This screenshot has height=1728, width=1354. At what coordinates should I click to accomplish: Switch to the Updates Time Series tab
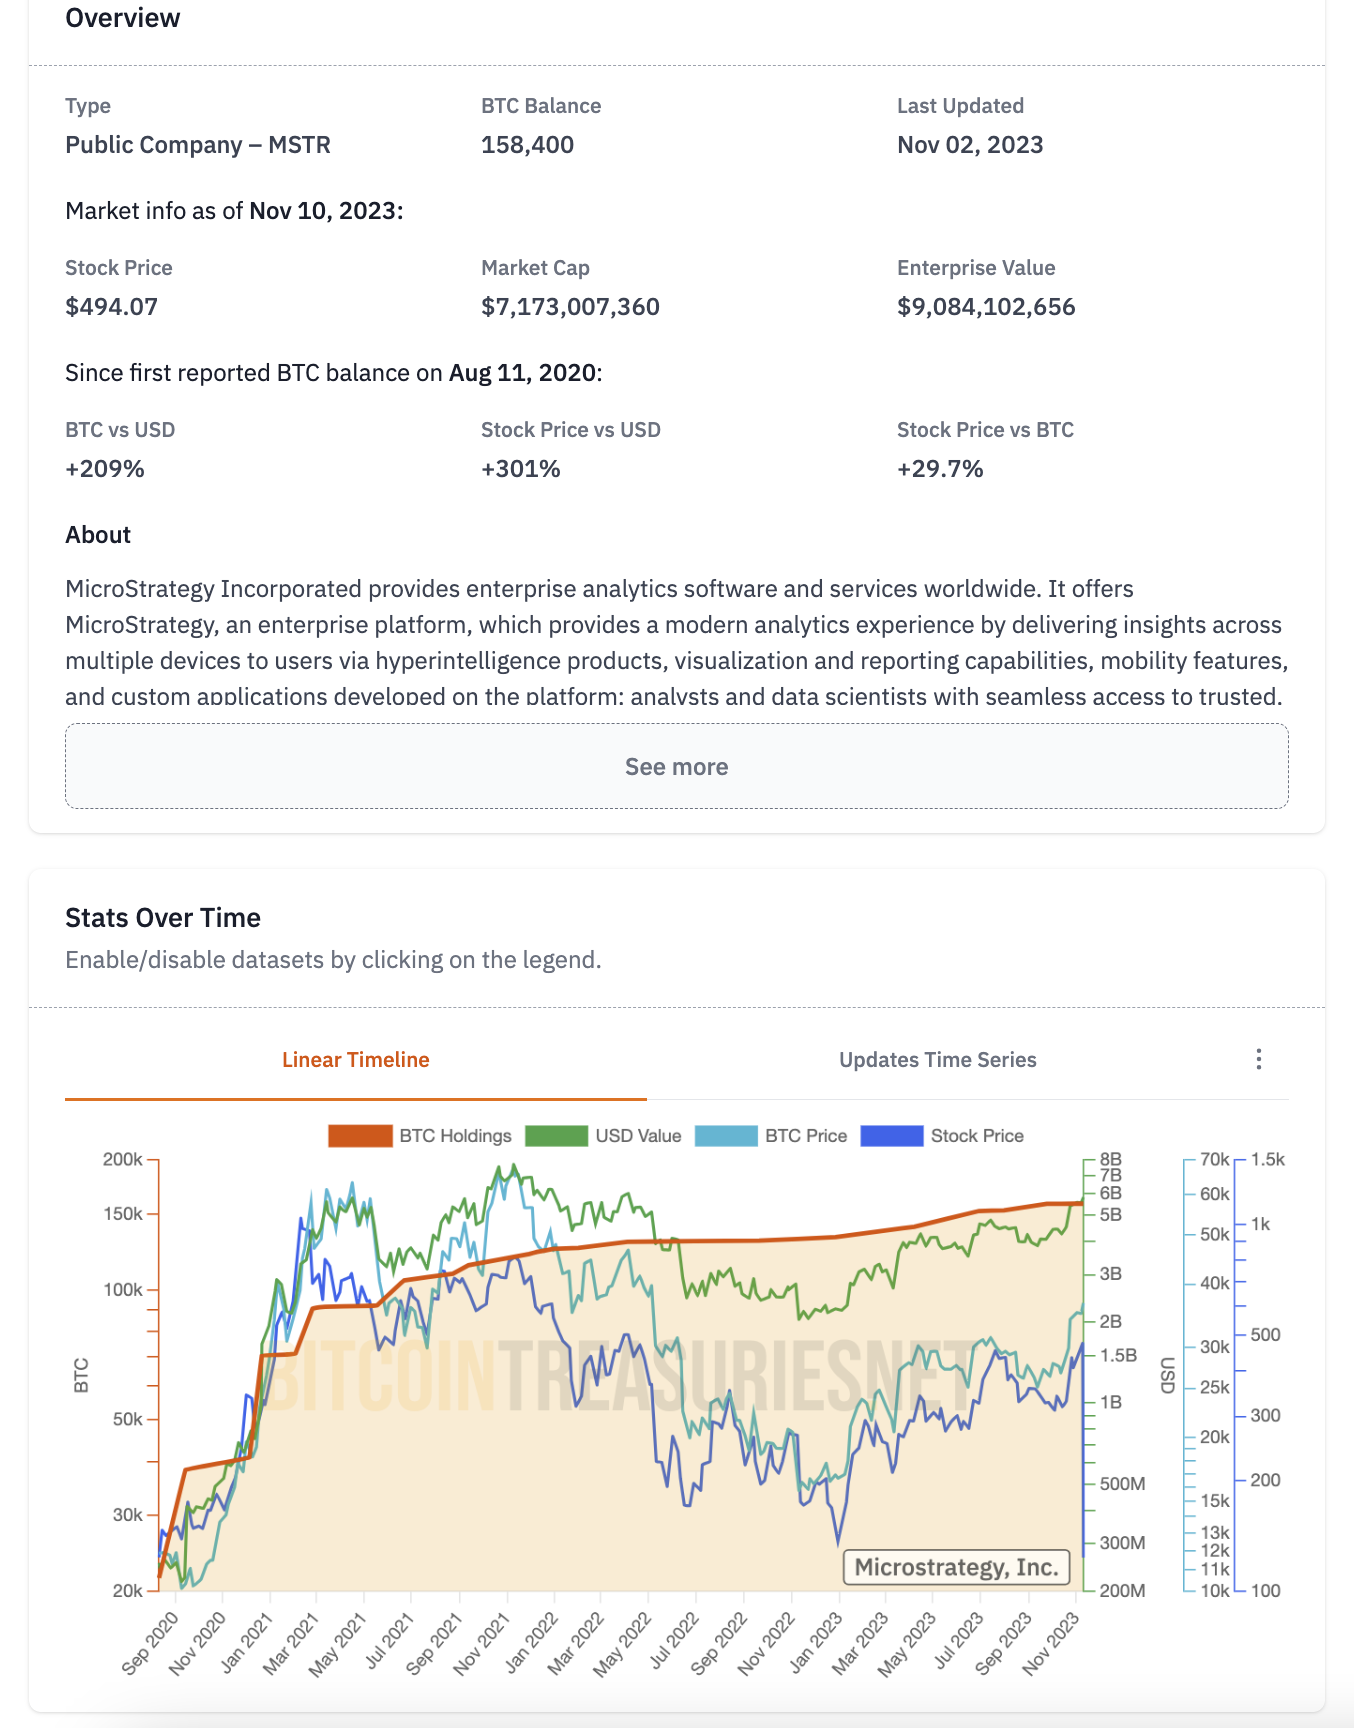[937, 1060]
